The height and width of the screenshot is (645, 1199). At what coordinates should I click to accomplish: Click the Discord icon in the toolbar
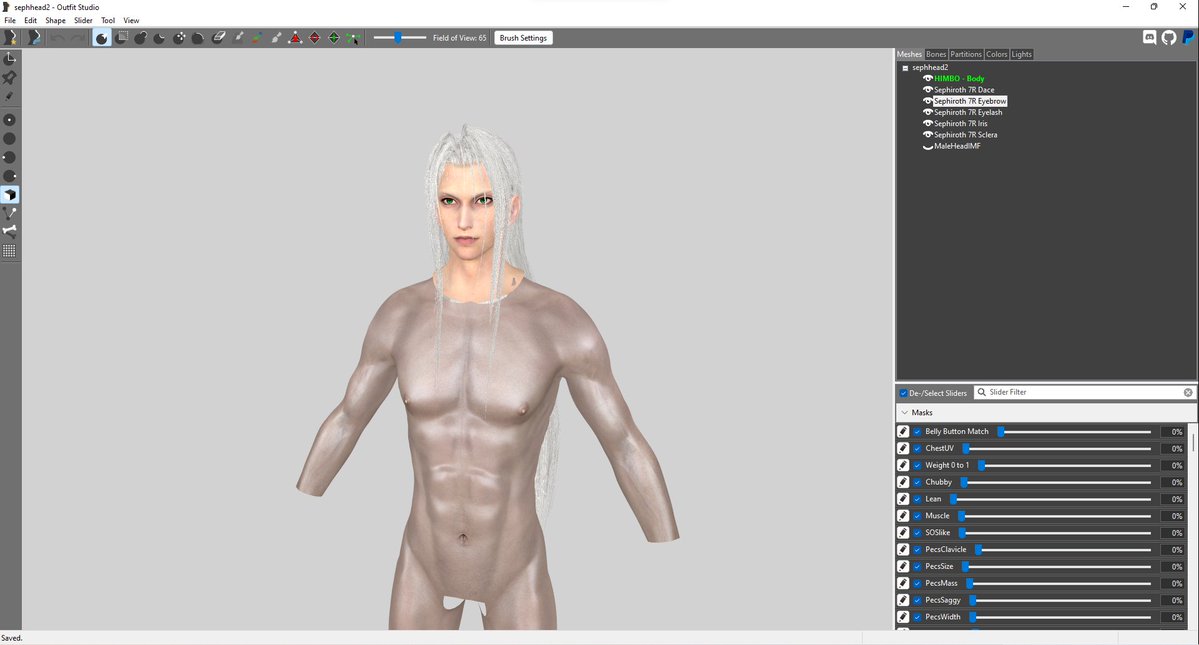1148,36
